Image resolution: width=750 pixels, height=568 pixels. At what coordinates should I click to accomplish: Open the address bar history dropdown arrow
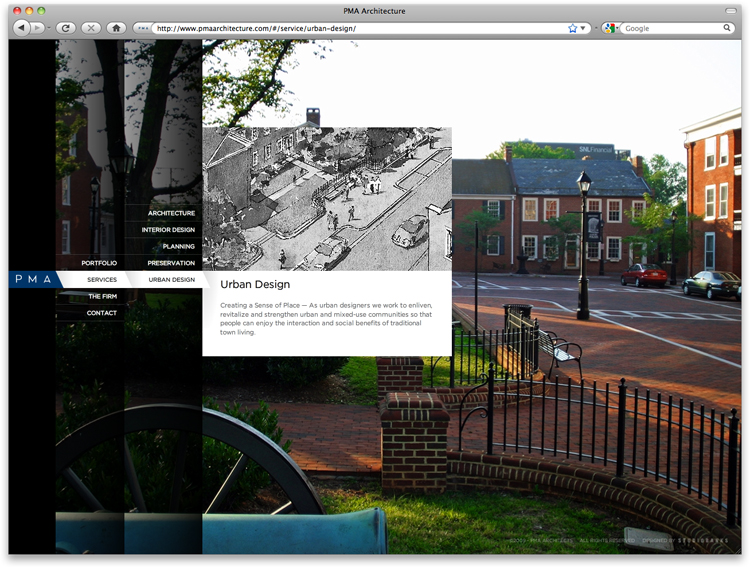click(583, 28)
